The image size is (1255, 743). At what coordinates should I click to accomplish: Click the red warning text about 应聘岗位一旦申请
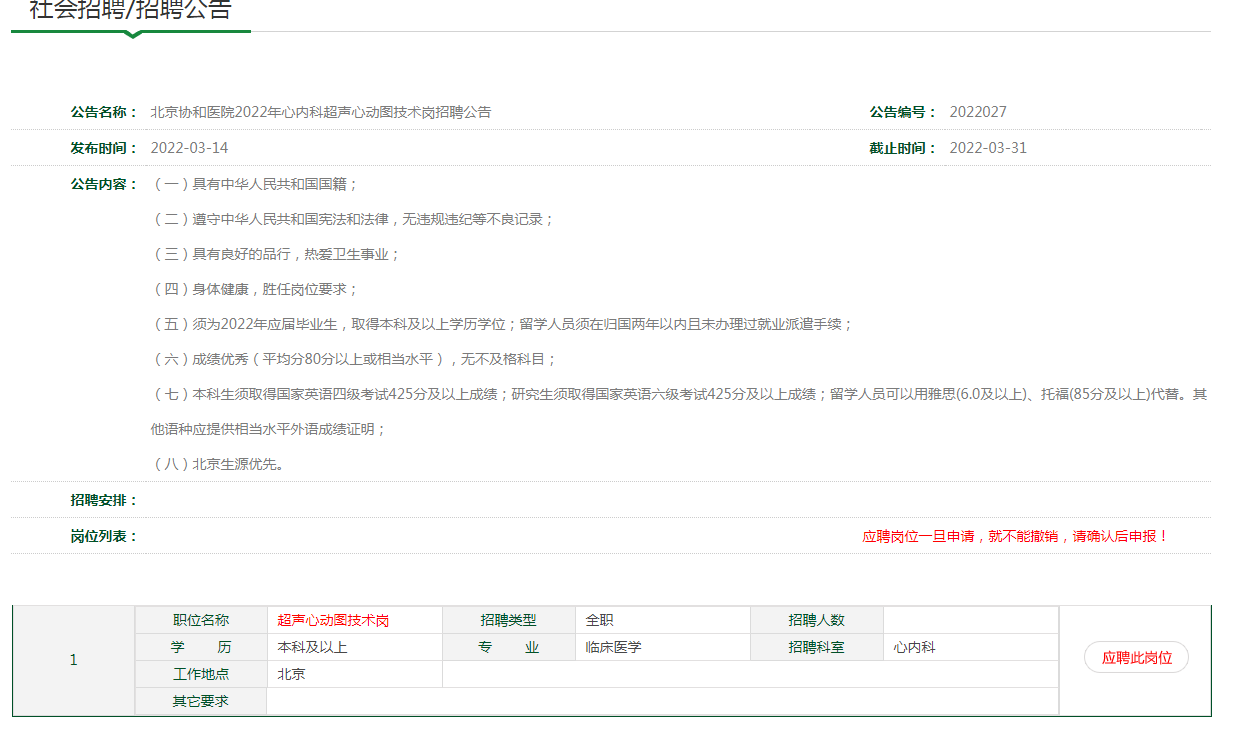[x=1015, y=536]
